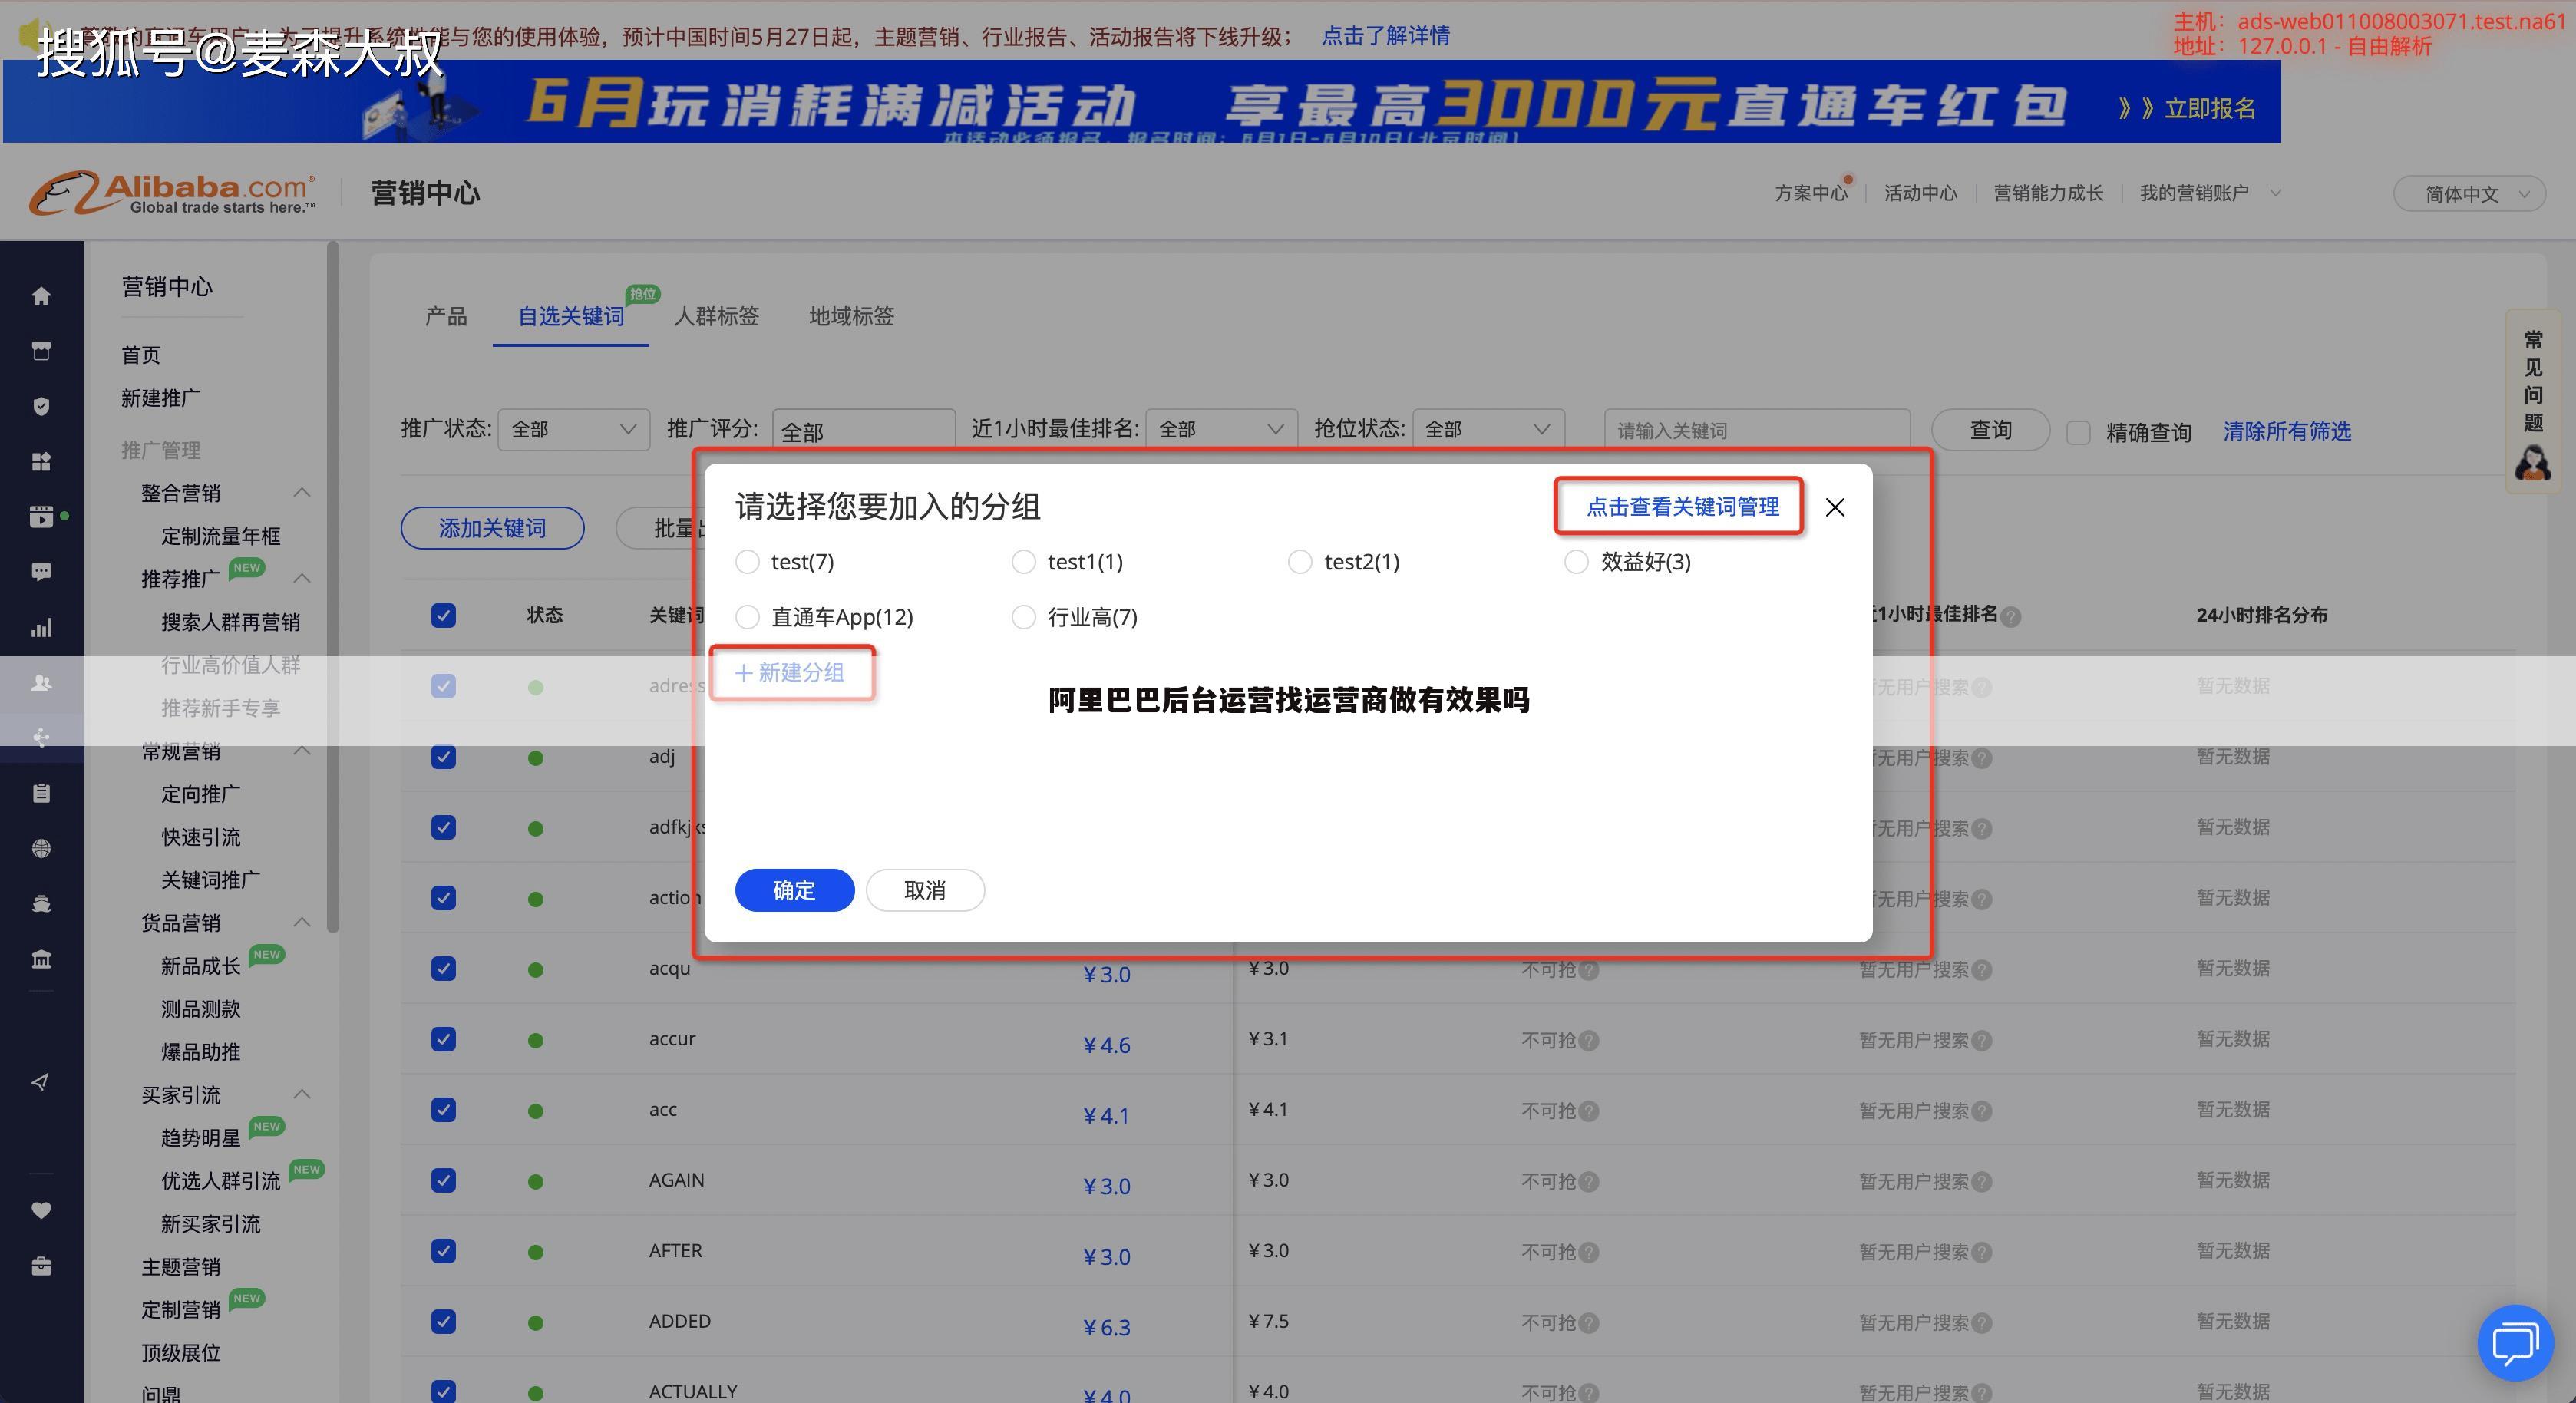Switch to the 产品 tab

[x=446, y=316]
